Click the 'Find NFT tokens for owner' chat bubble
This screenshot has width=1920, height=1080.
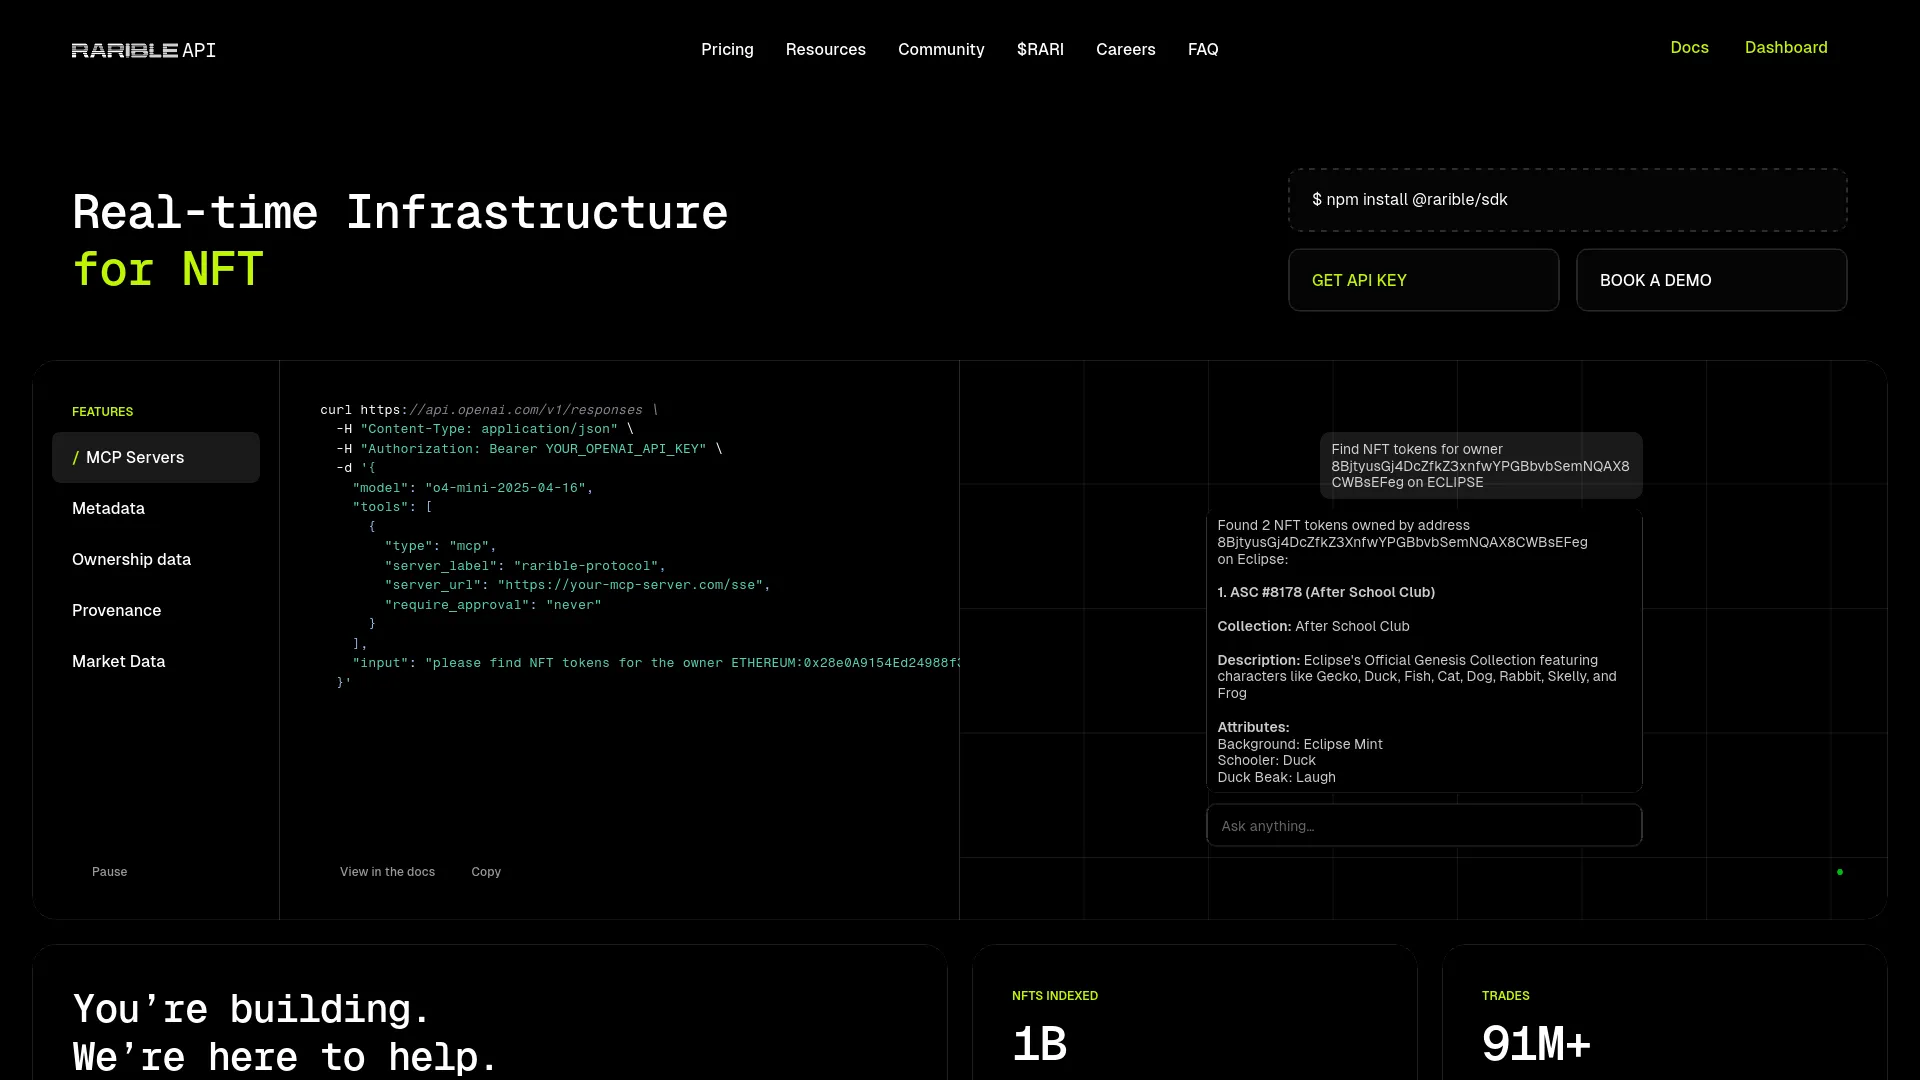pos(1481,466)
